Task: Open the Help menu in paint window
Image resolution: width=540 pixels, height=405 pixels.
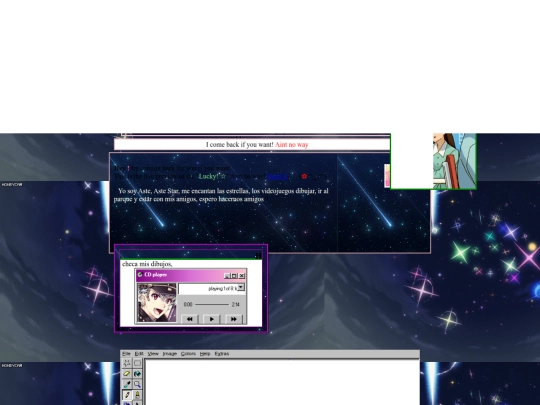Action: (x=205, y=354)
